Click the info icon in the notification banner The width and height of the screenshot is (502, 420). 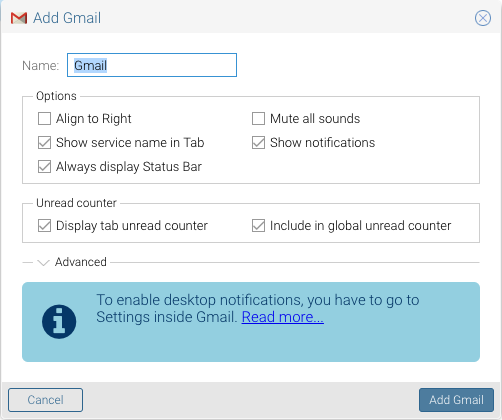59,322
